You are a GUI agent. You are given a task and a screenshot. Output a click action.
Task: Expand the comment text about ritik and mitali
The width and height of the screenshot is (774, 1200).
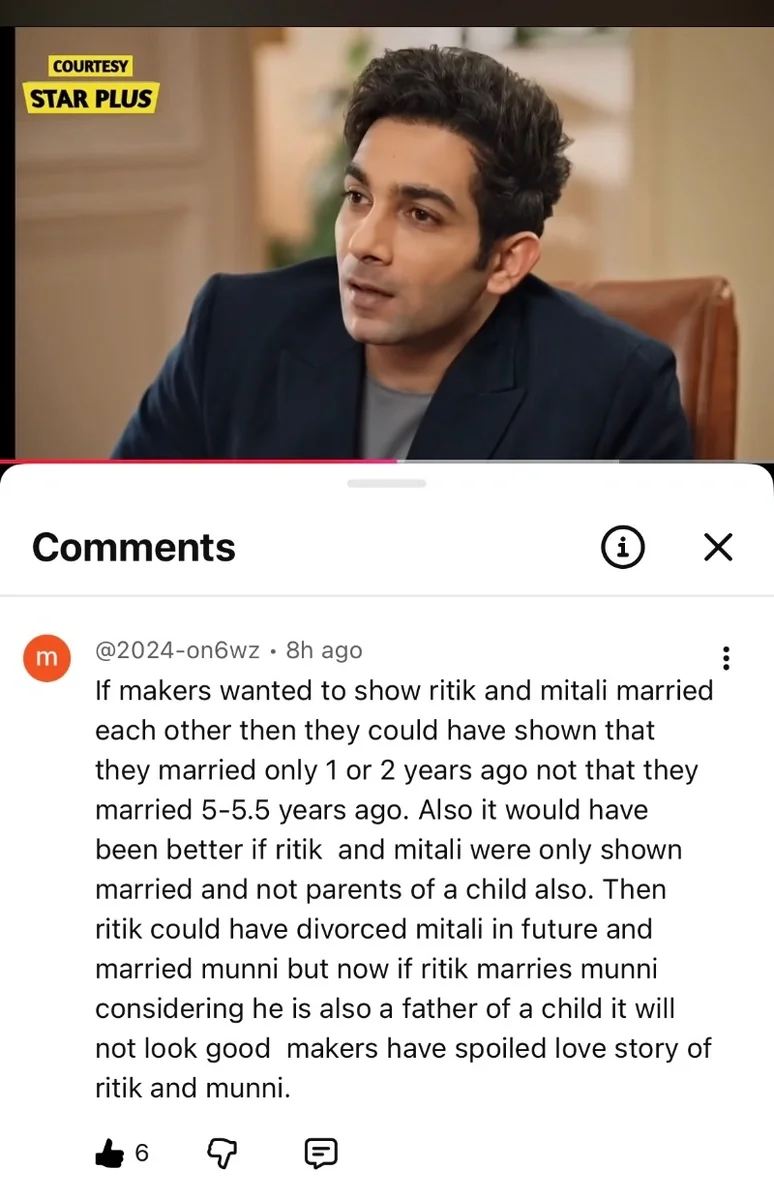click(404, 889)
